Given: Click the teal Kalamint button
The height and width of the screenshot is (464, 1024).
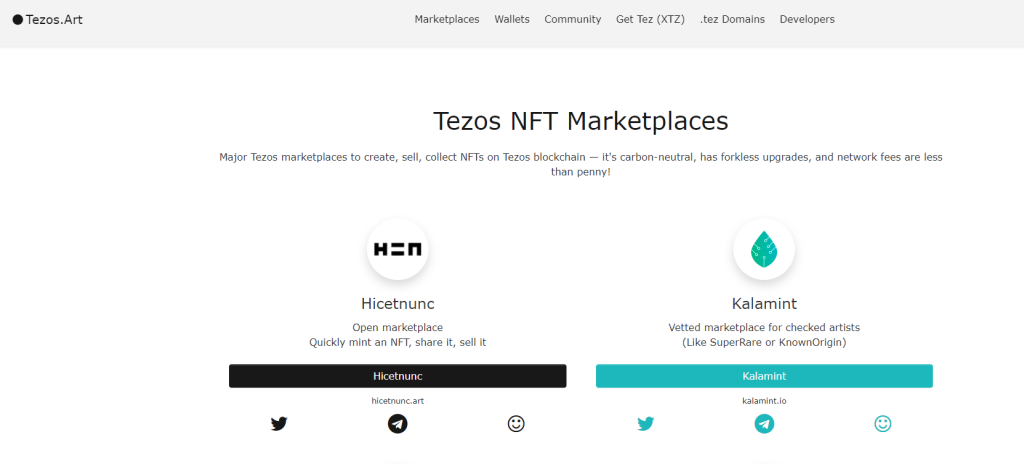Looking at the screenshot, I should point(764,376).
